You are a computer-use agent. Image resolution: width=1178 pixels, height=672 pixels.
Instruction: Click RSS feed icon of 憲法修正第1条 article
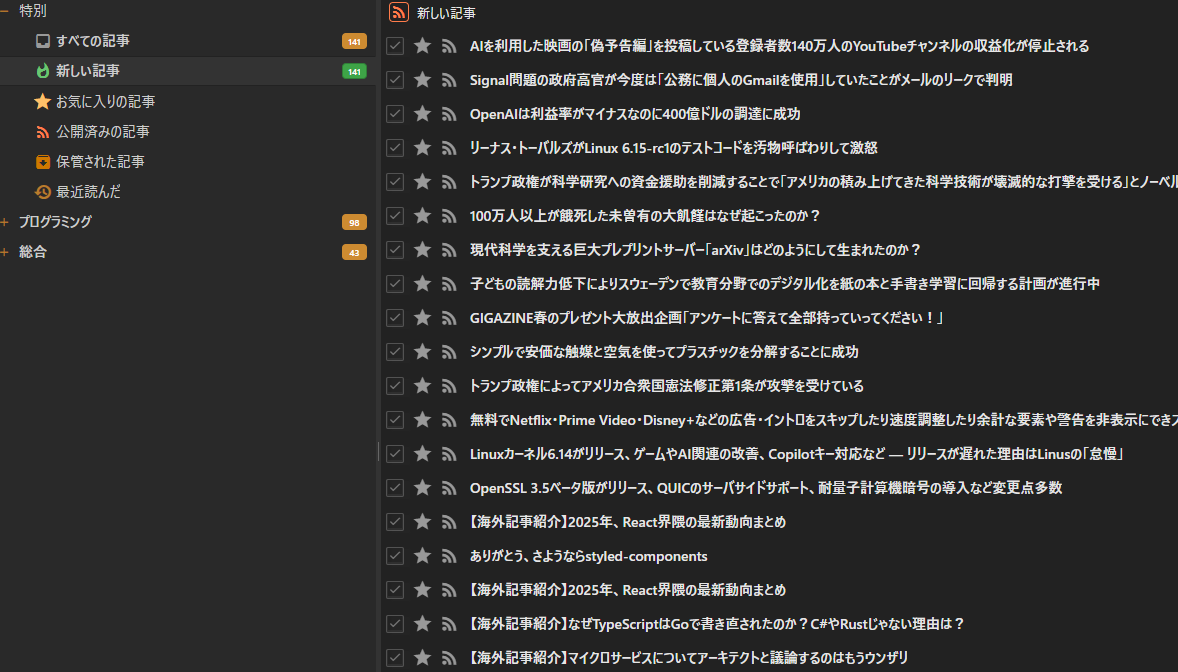pos(449,386)
